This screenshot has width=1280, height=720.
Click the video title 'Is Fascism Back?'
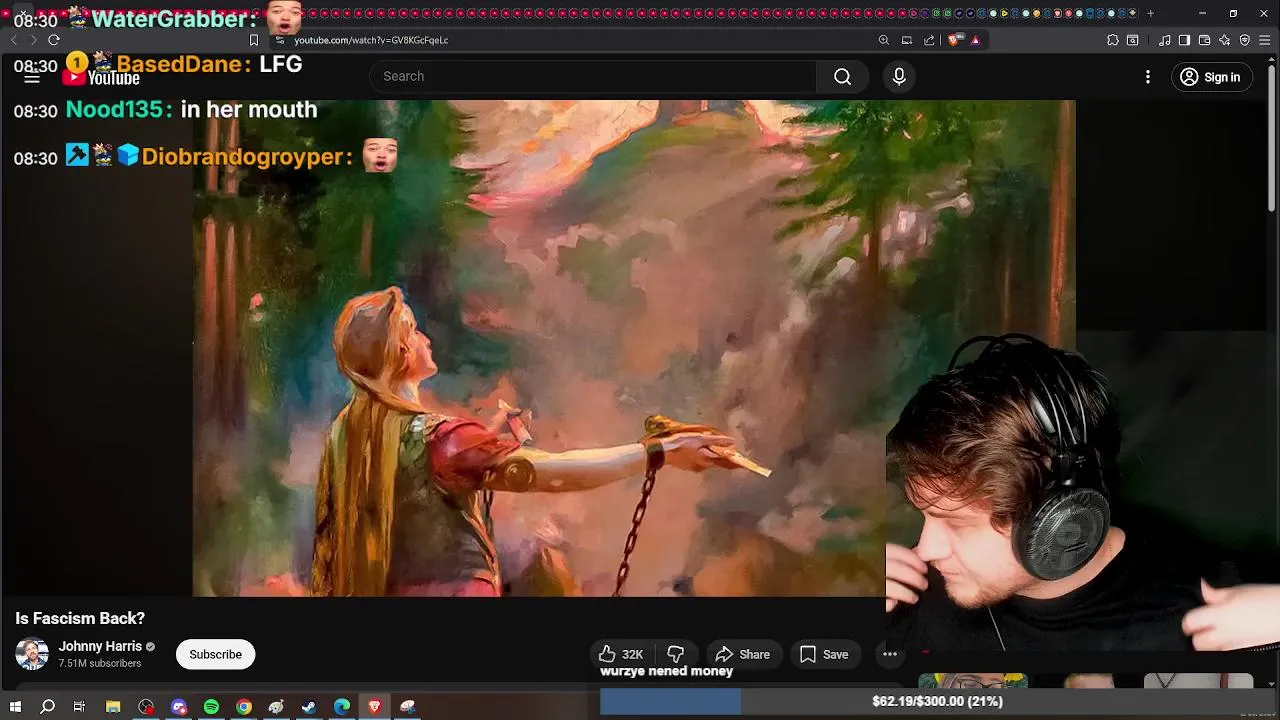(x=80, y=618)
